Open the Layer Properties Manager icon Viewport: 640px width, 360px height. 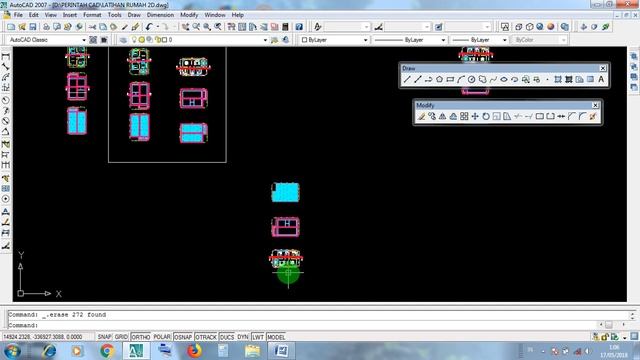(123, 40)
